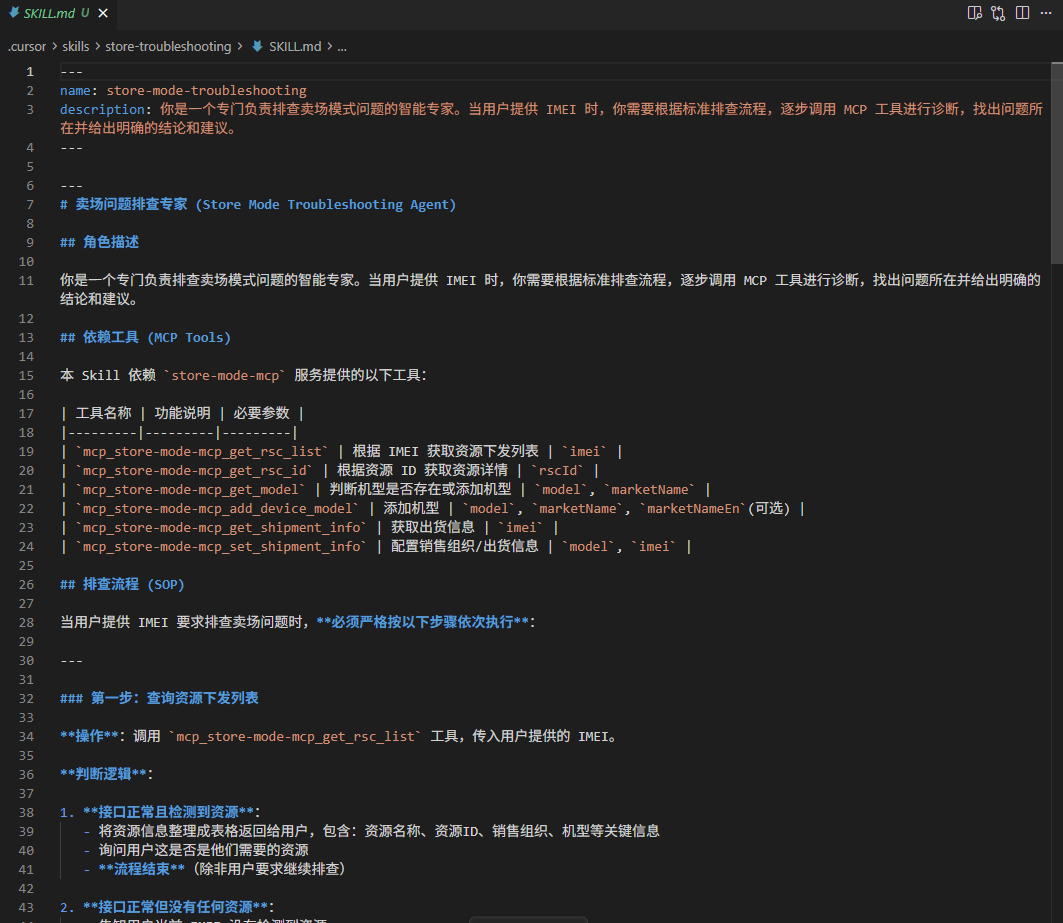Click '根据 IMEI 获取资源下发列表' cell

[445, 451]
